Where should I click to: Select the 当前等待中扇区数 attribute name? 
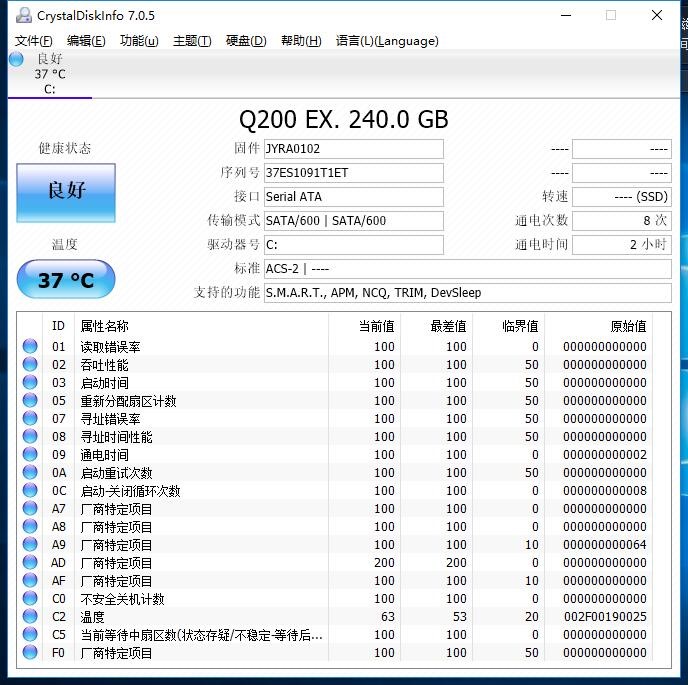tap(201, 635)
